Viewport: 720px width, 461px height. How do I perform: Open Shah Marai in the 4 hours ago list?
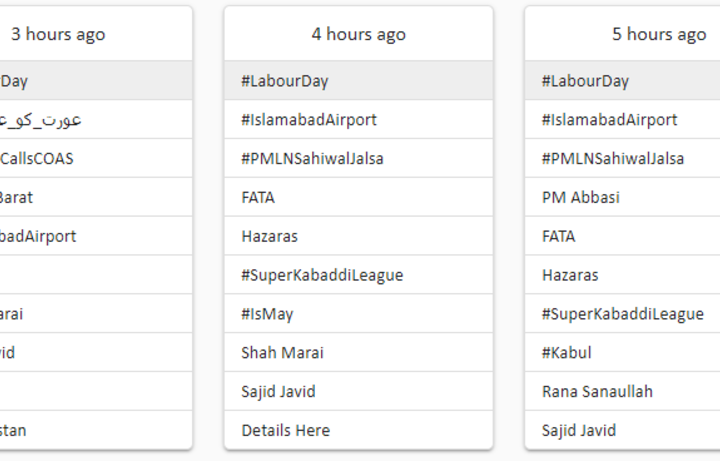[x=359, y=352]
